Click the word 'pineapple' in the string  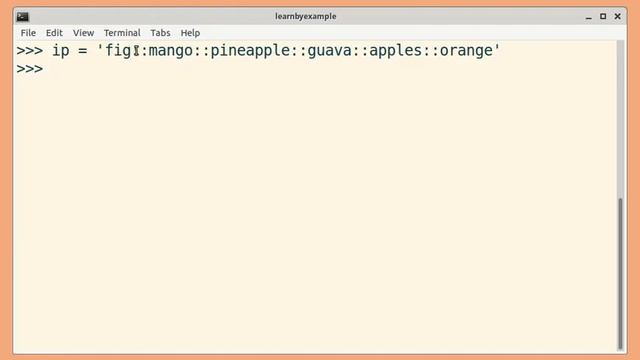coord(250,51)
